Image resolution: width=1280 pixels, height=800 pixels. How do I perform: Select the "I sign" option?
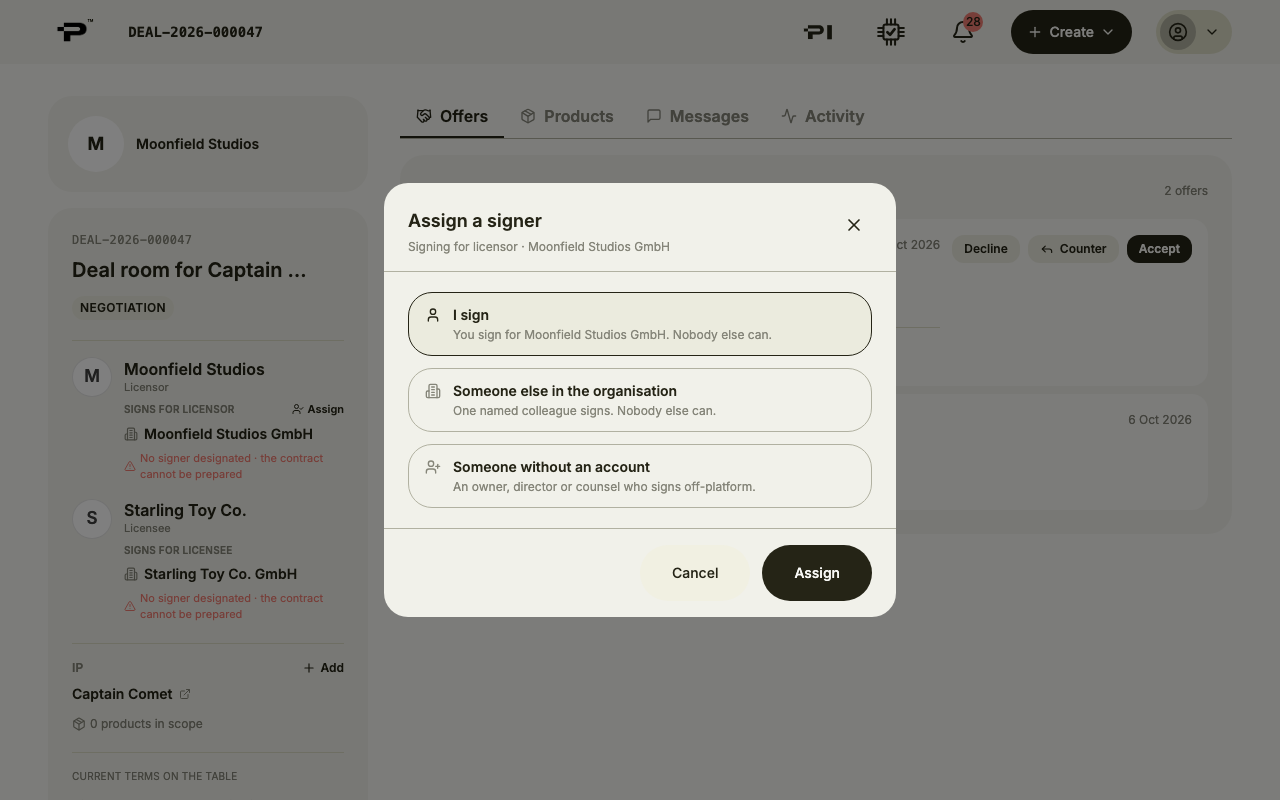[x=640, y=324]
